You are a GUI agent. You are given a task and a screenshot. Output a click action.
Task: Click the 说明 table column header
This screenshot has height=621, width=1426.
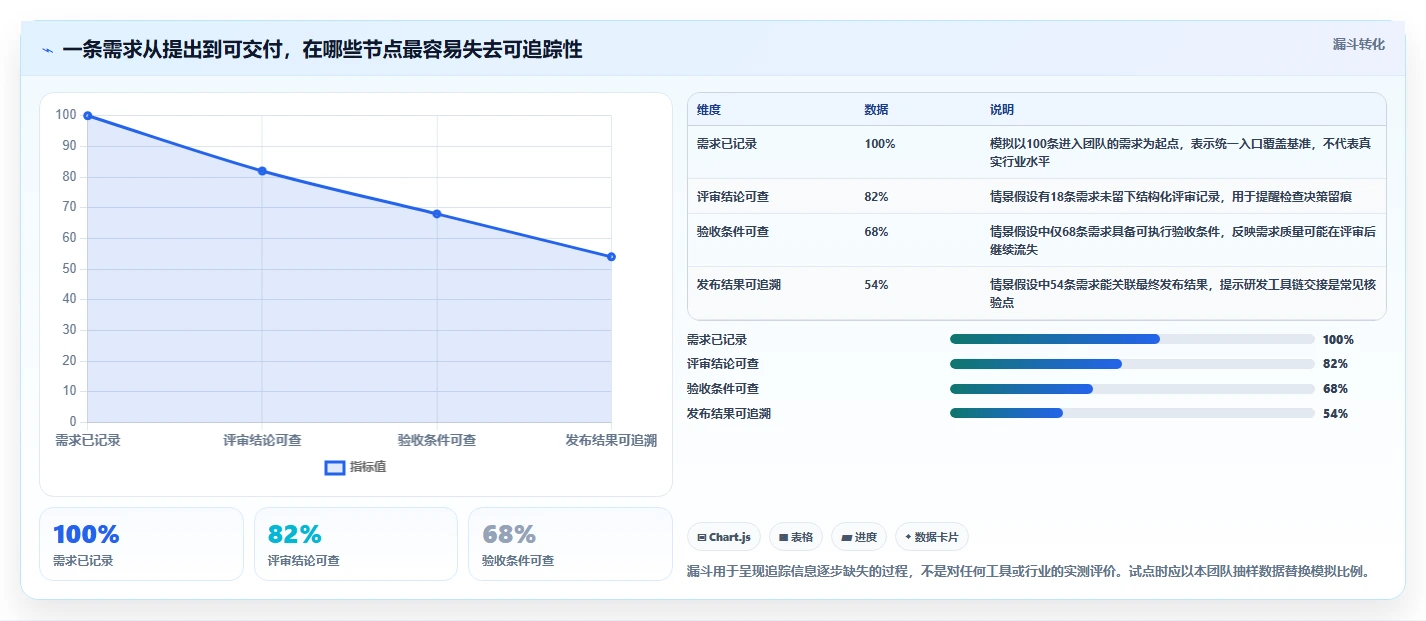(1002, 110)
